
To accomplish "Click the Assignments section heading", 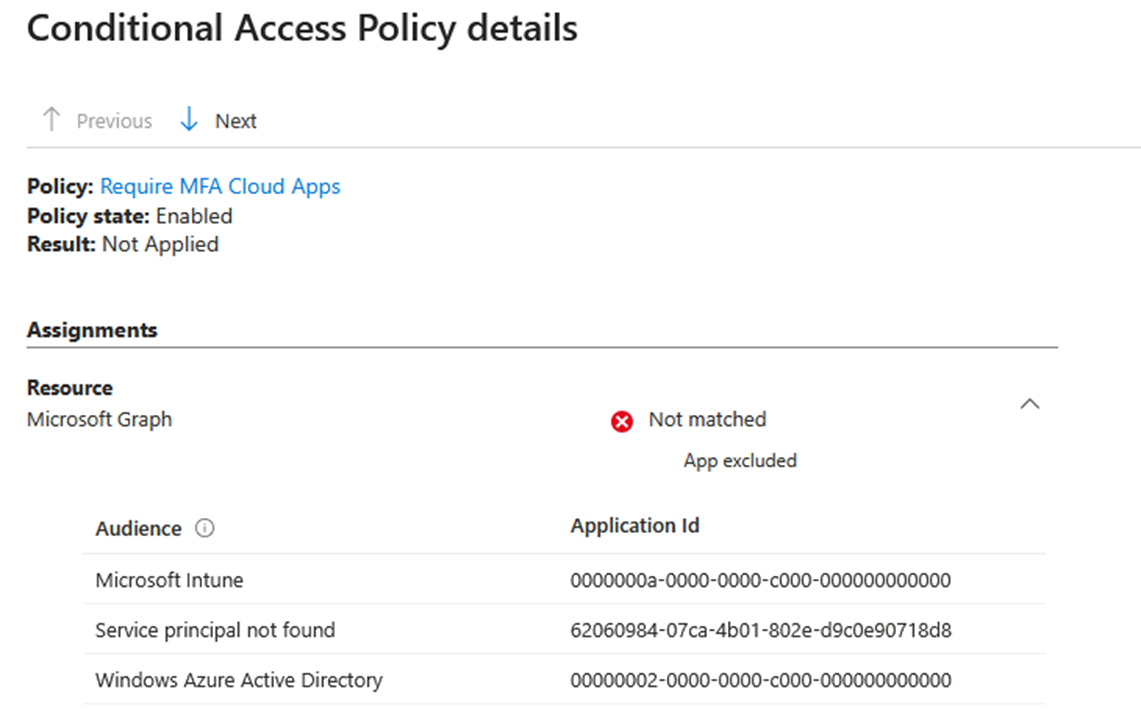I will point(92,330).
